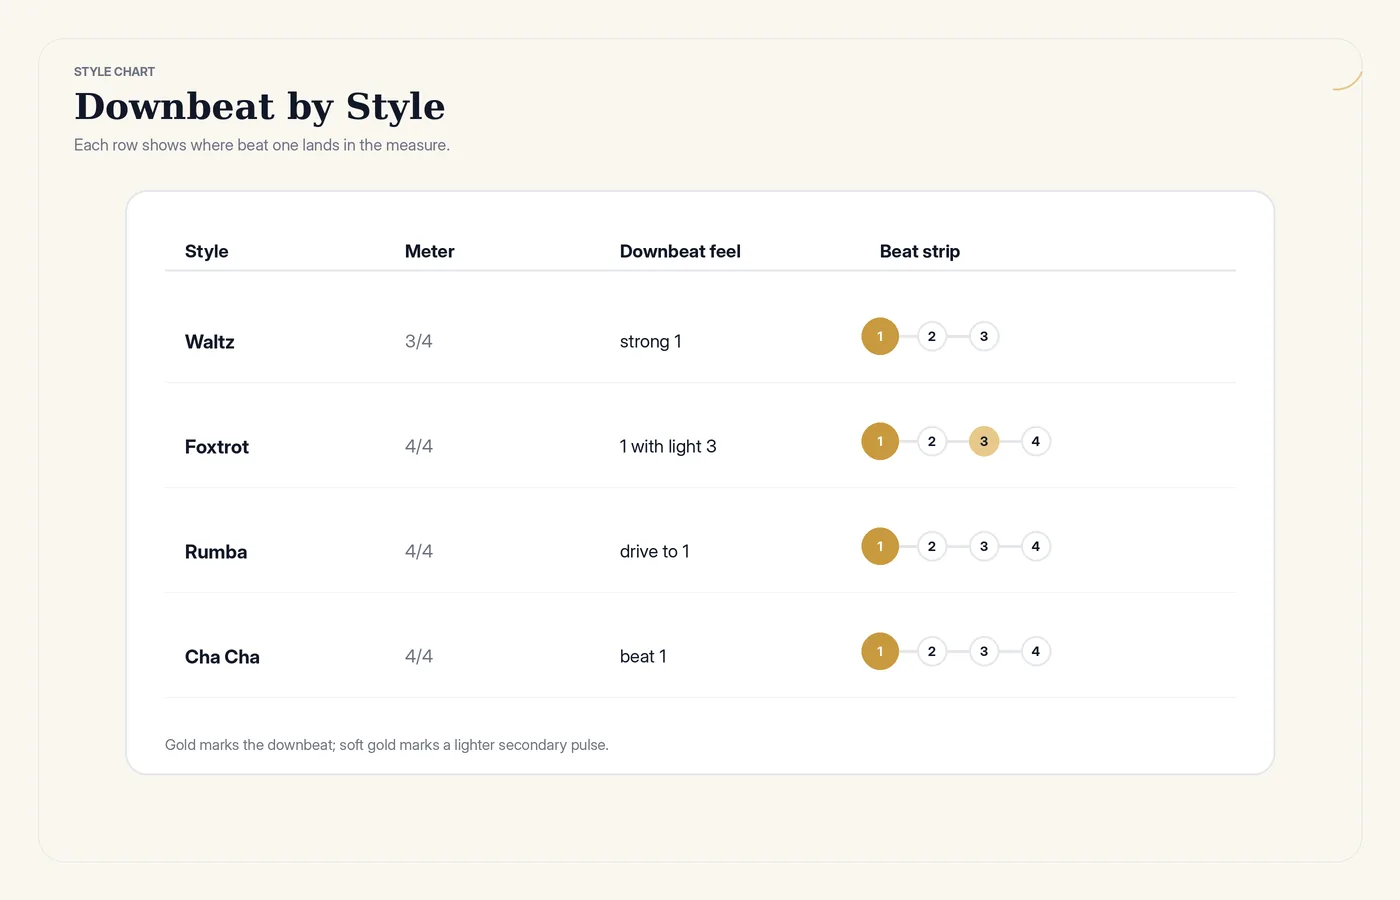Click the Beat strip column header
1400x900 pixels.
(x=920, y=251)
